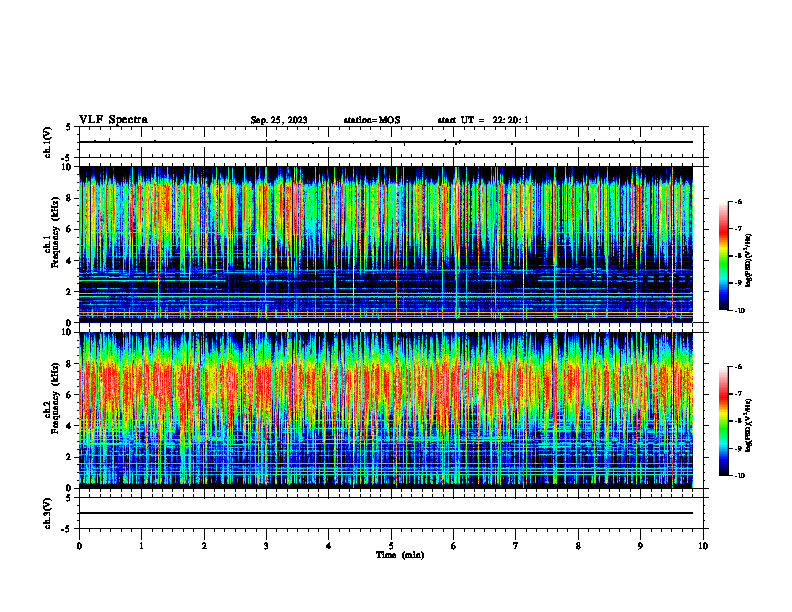Click the "10" tick on the time axis
This screenshot has height=612, width=792.
703,546
